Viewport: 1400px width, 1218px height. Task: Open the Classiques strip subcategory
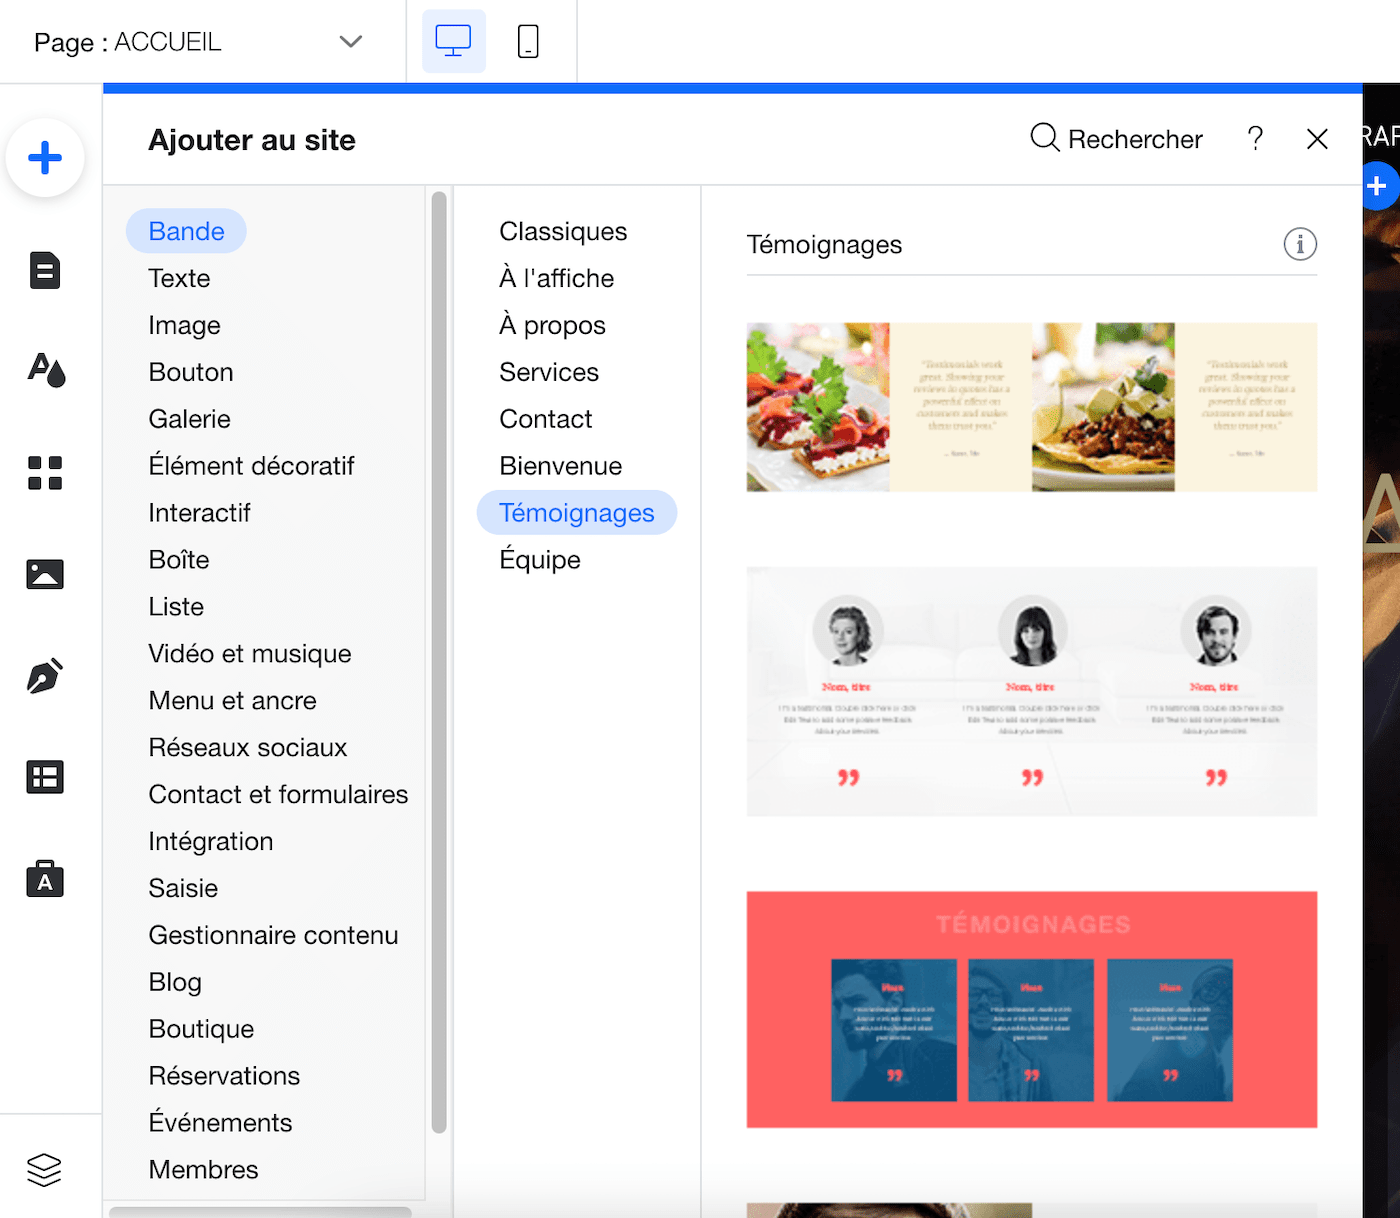[563, 231]
